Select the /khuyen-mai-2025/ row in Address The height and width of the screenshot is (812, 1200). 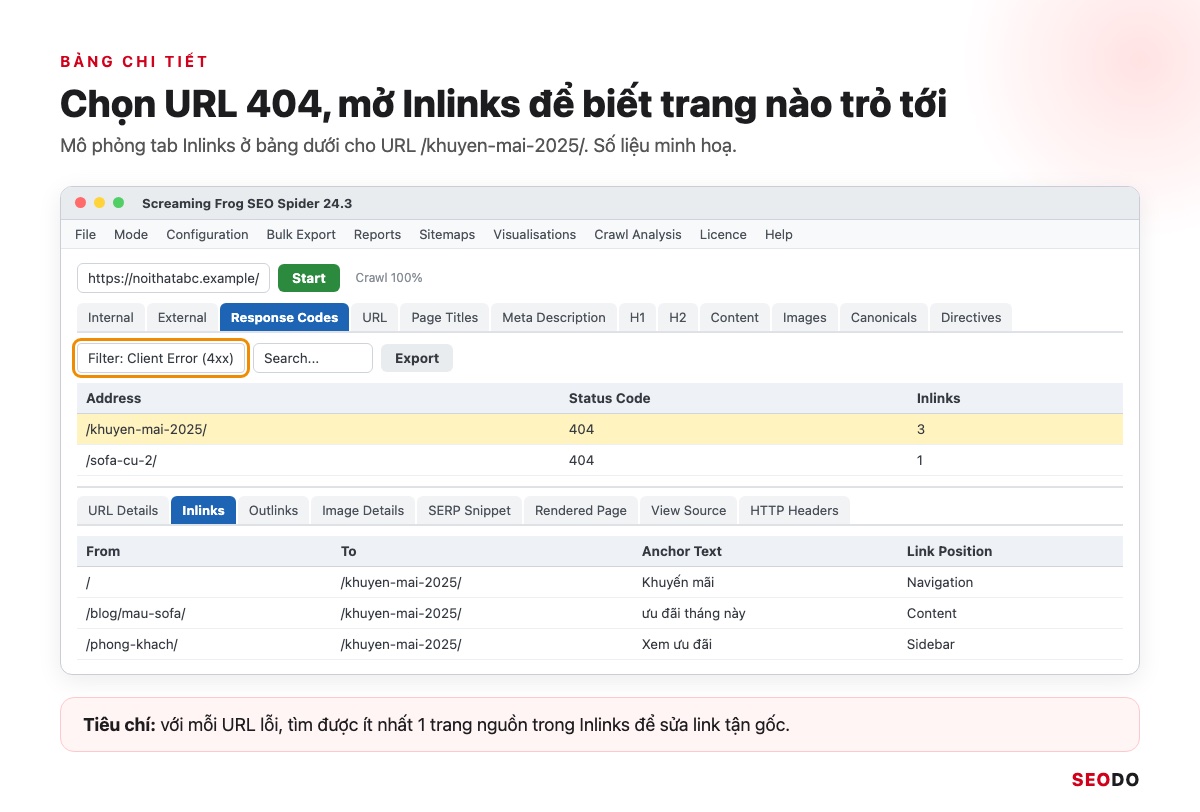[600, 429]
